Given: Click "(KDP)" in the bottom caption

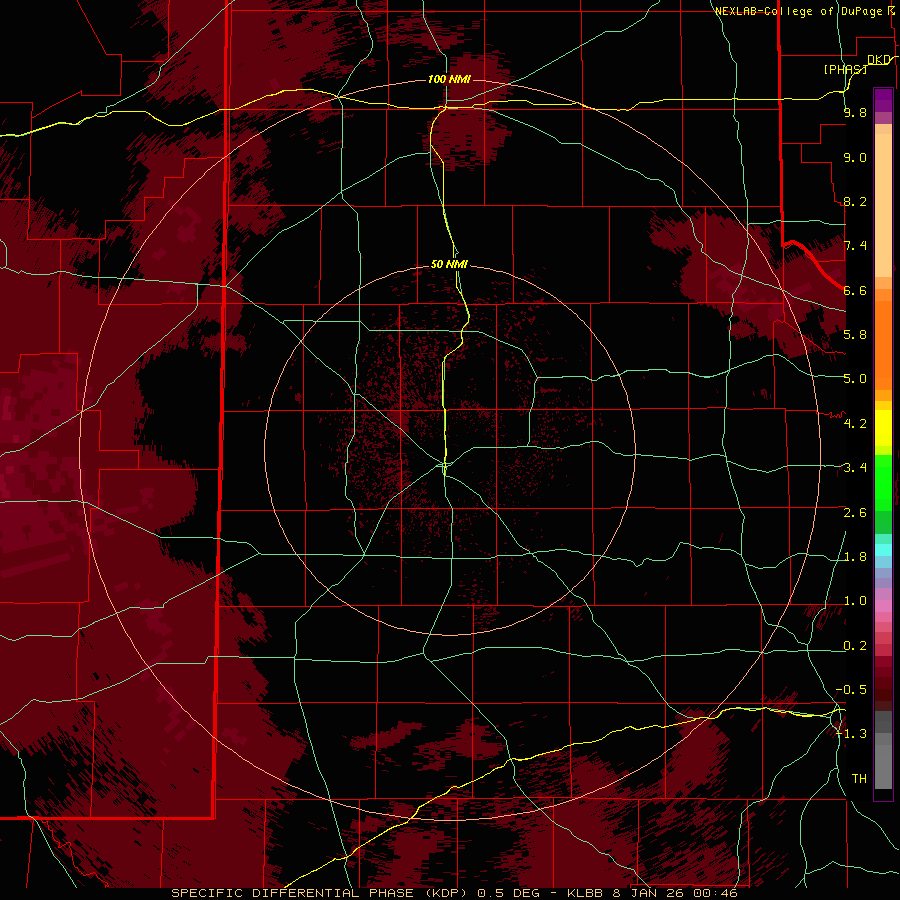Looking at the screenshot, I should point(448,893).
